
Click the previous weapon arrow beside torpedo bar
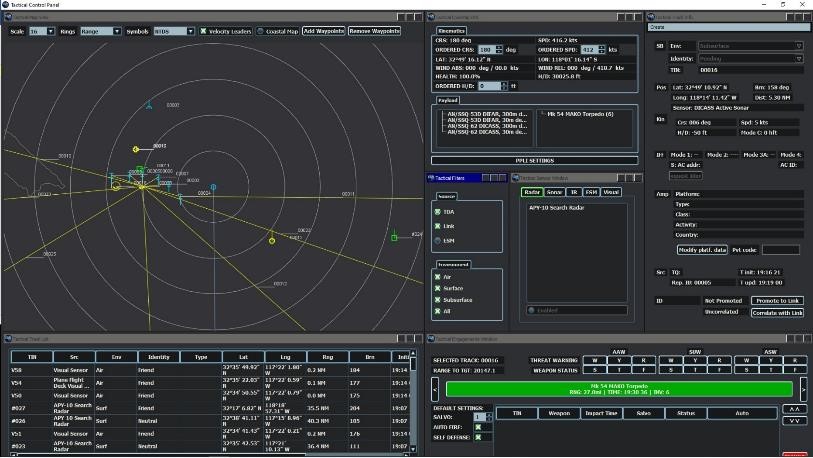click(435, 388)
